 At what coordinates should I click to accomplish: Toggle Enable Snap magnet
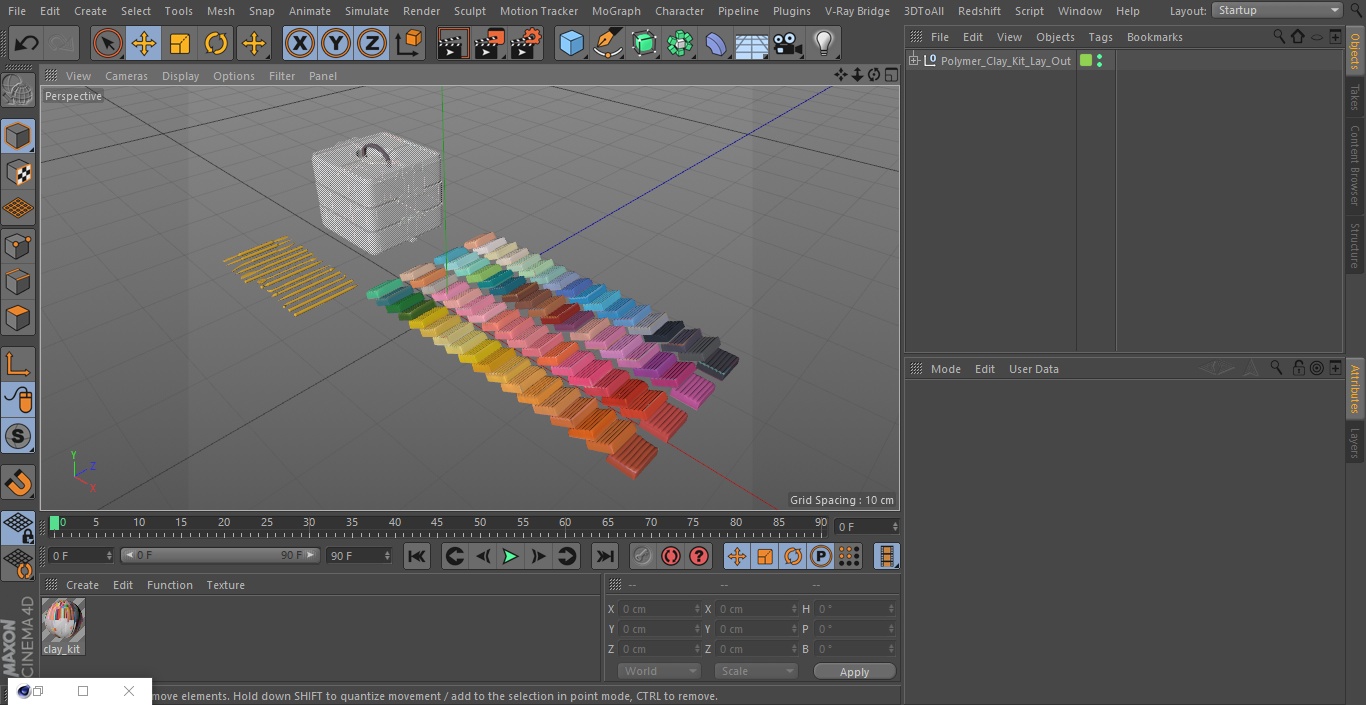18,482
